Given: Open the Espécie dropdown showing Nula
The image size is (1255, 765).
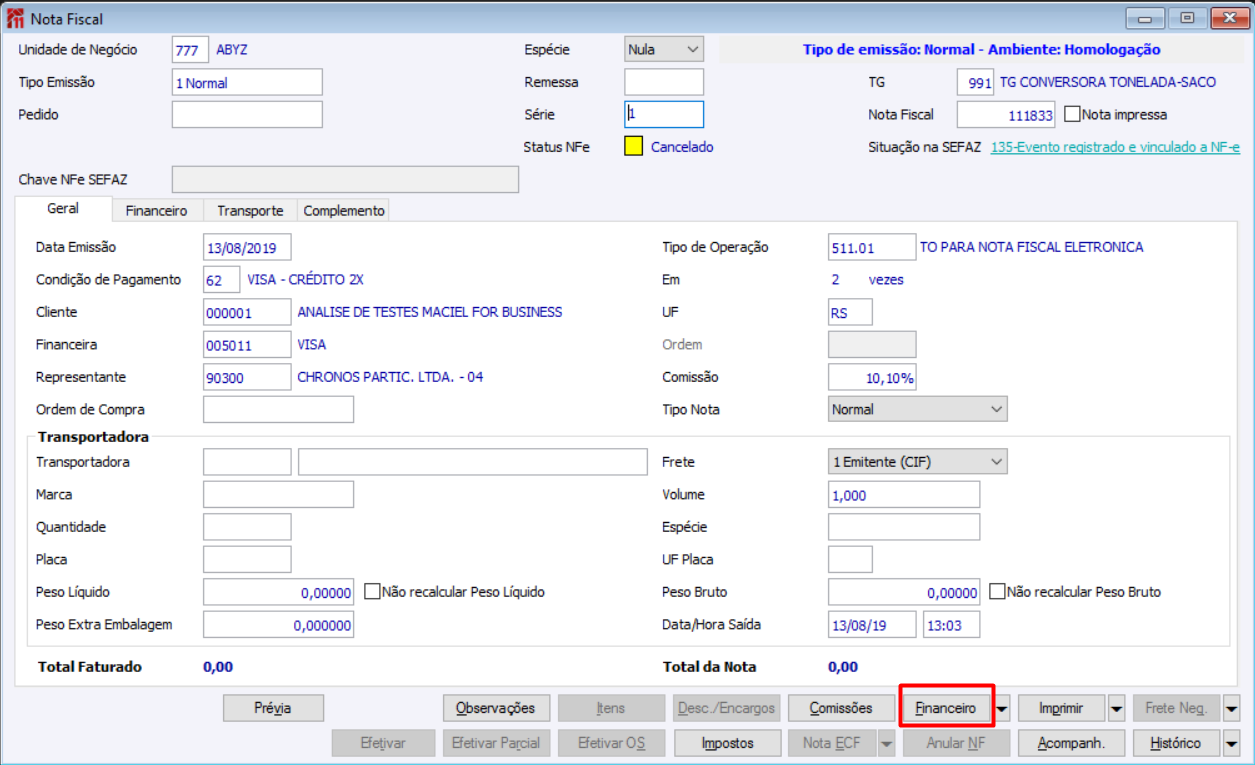Looking at the screenshot, I should point(664,49).
